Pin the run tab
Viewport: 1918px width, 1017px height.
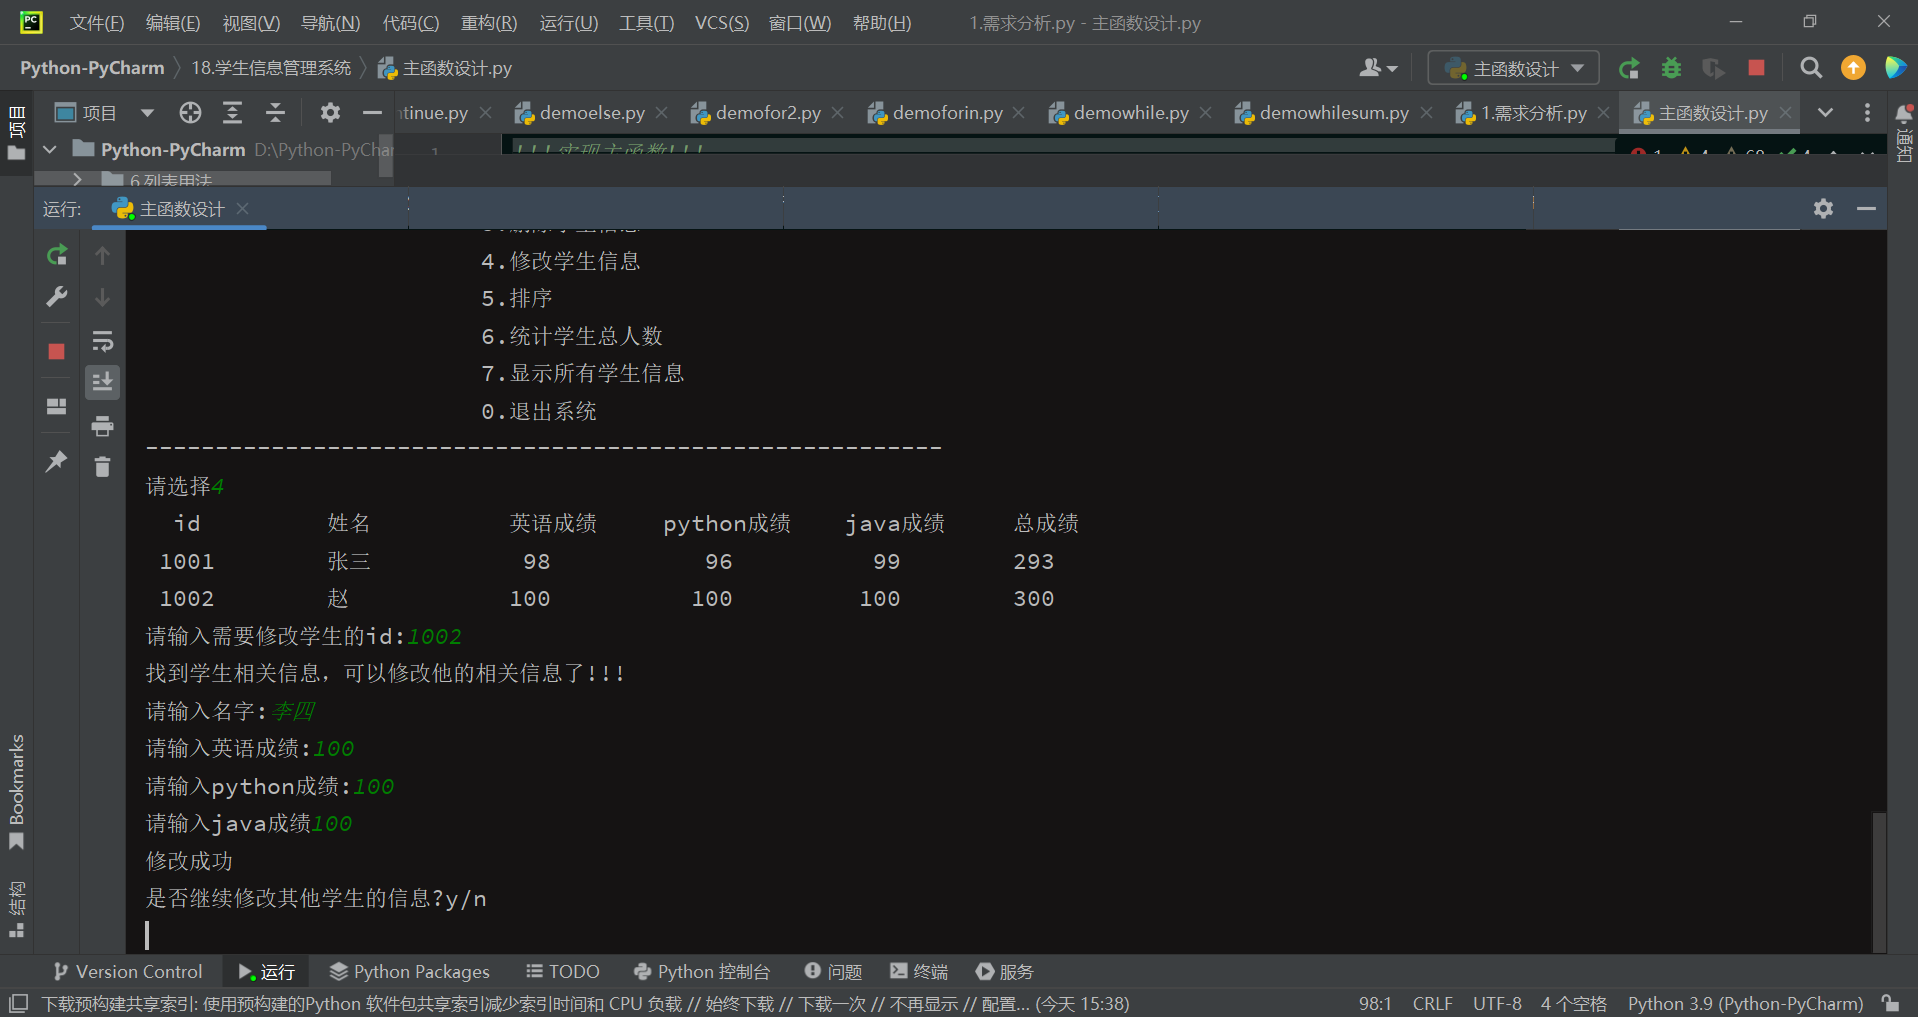(57, 461)
